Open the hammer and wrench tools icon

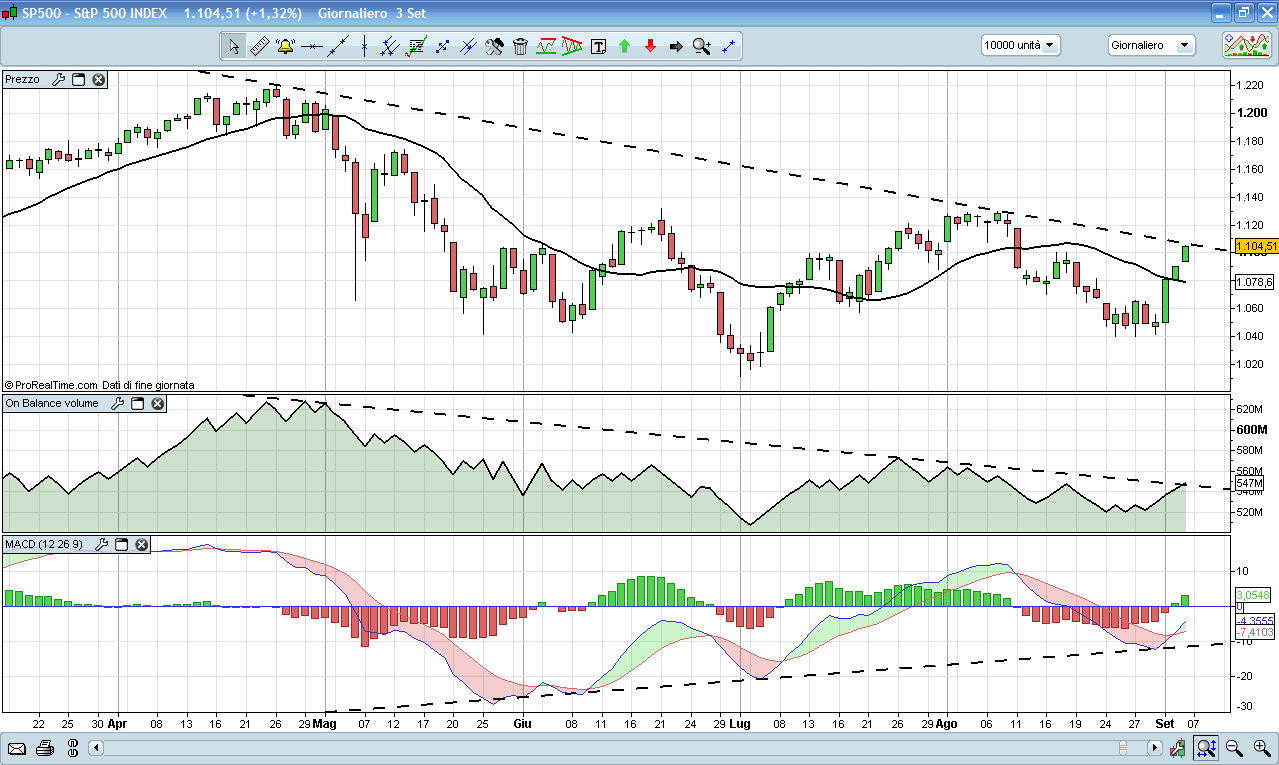click(494, 46)
